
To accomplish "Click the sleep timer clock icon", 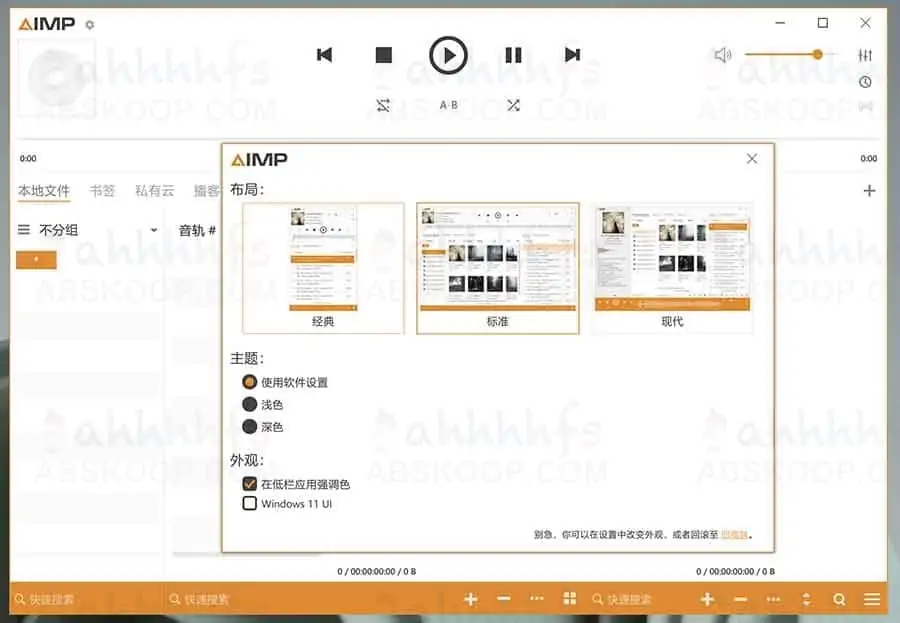I will point(865,82).
